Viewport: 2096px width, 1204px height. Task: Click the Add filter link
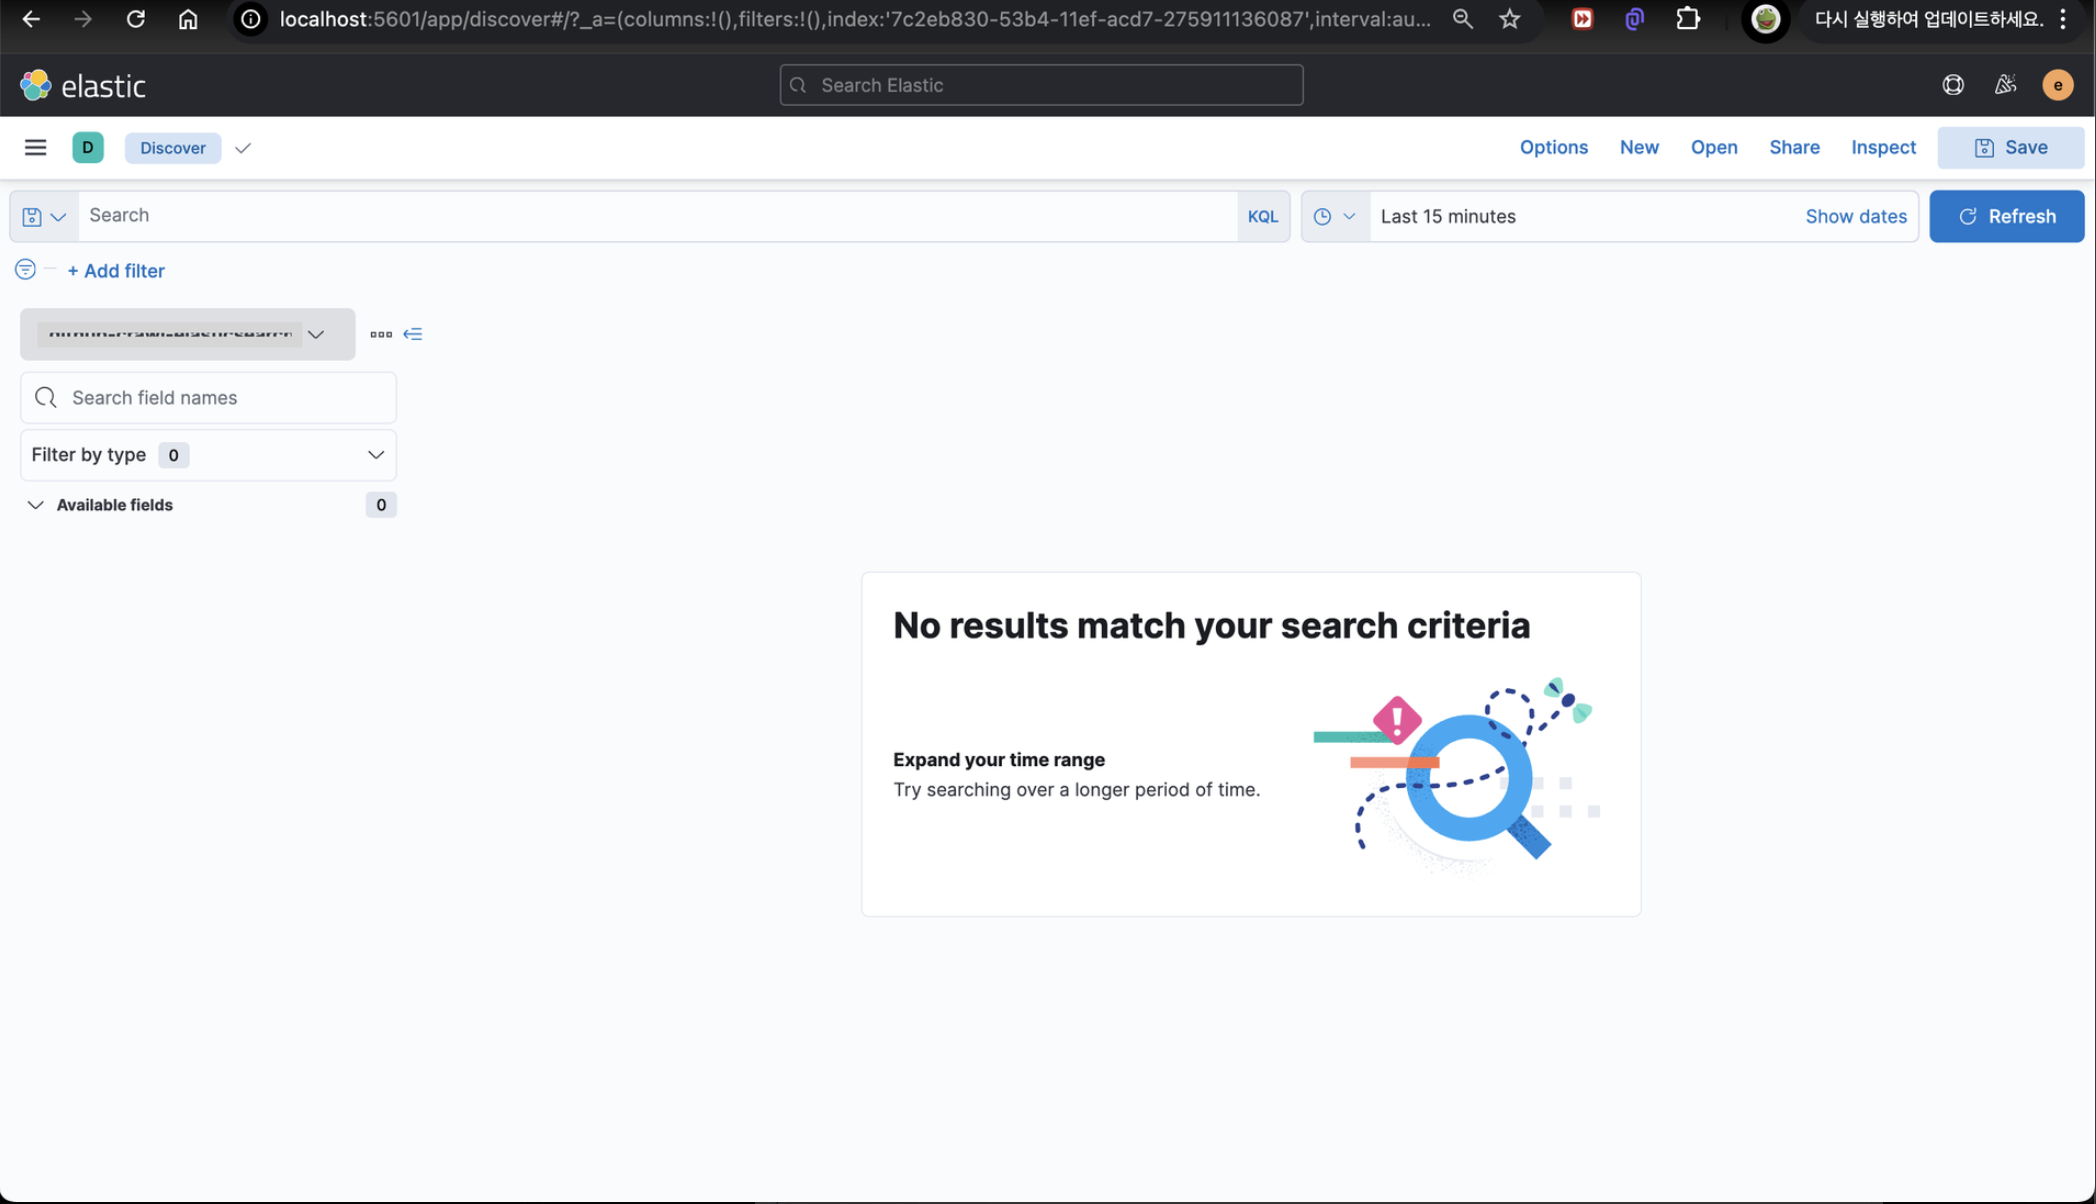click(x=116, y=271)
